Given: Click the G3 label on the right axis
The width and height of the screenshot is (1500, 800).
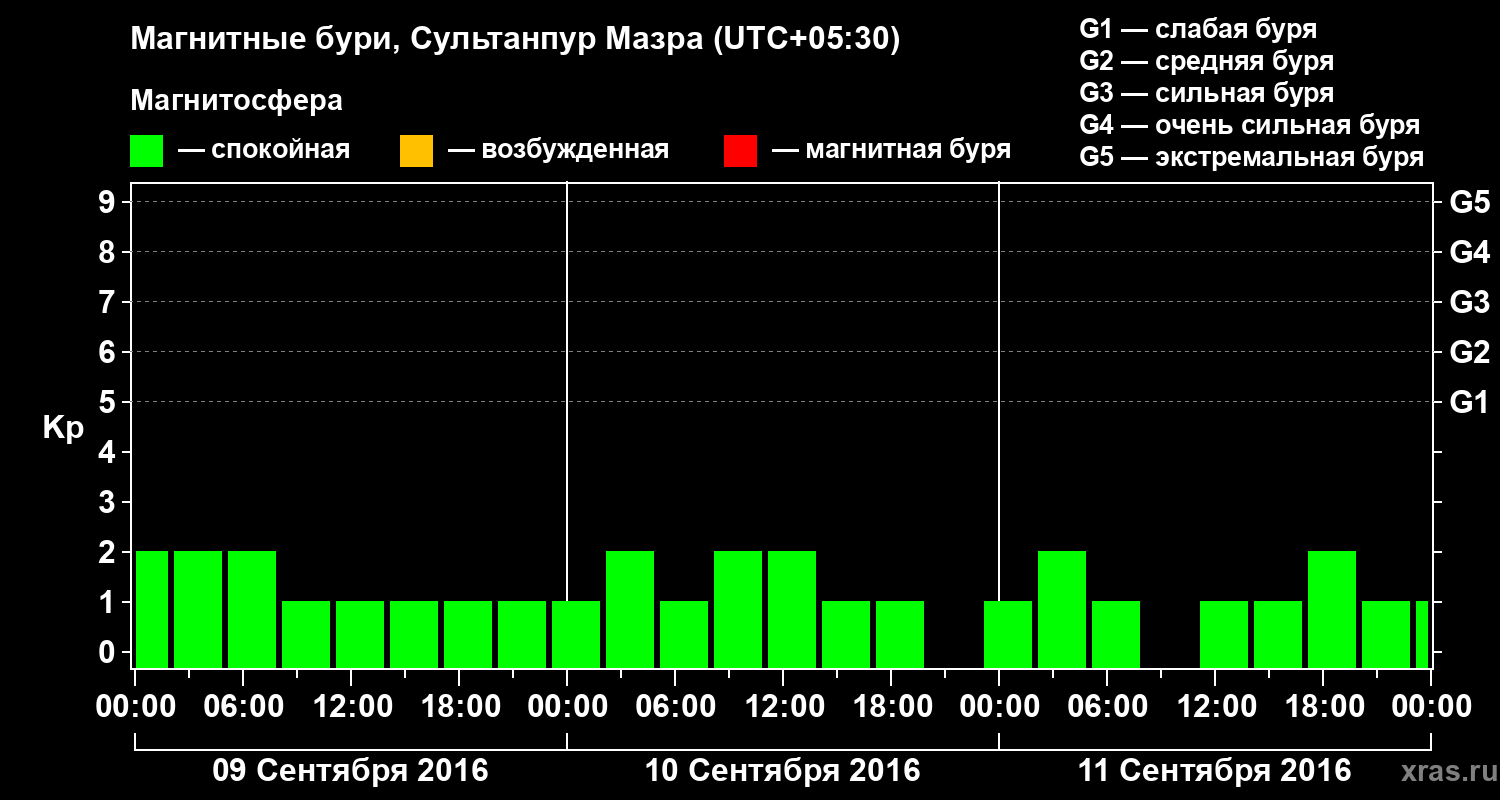Looking at the screenshot, I should pos(1469,302).
